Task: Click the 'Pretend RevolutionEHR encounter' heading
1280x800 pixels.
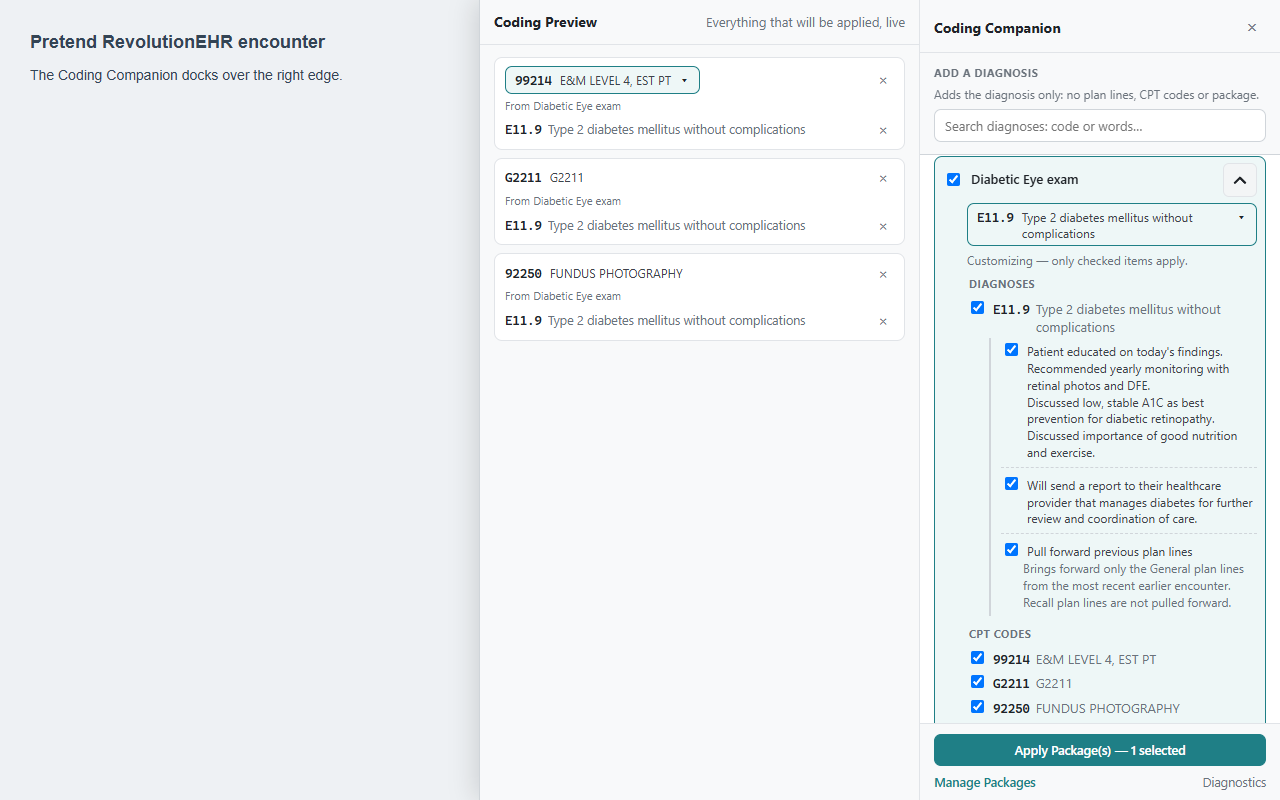Action: click(x=177, y=42)
